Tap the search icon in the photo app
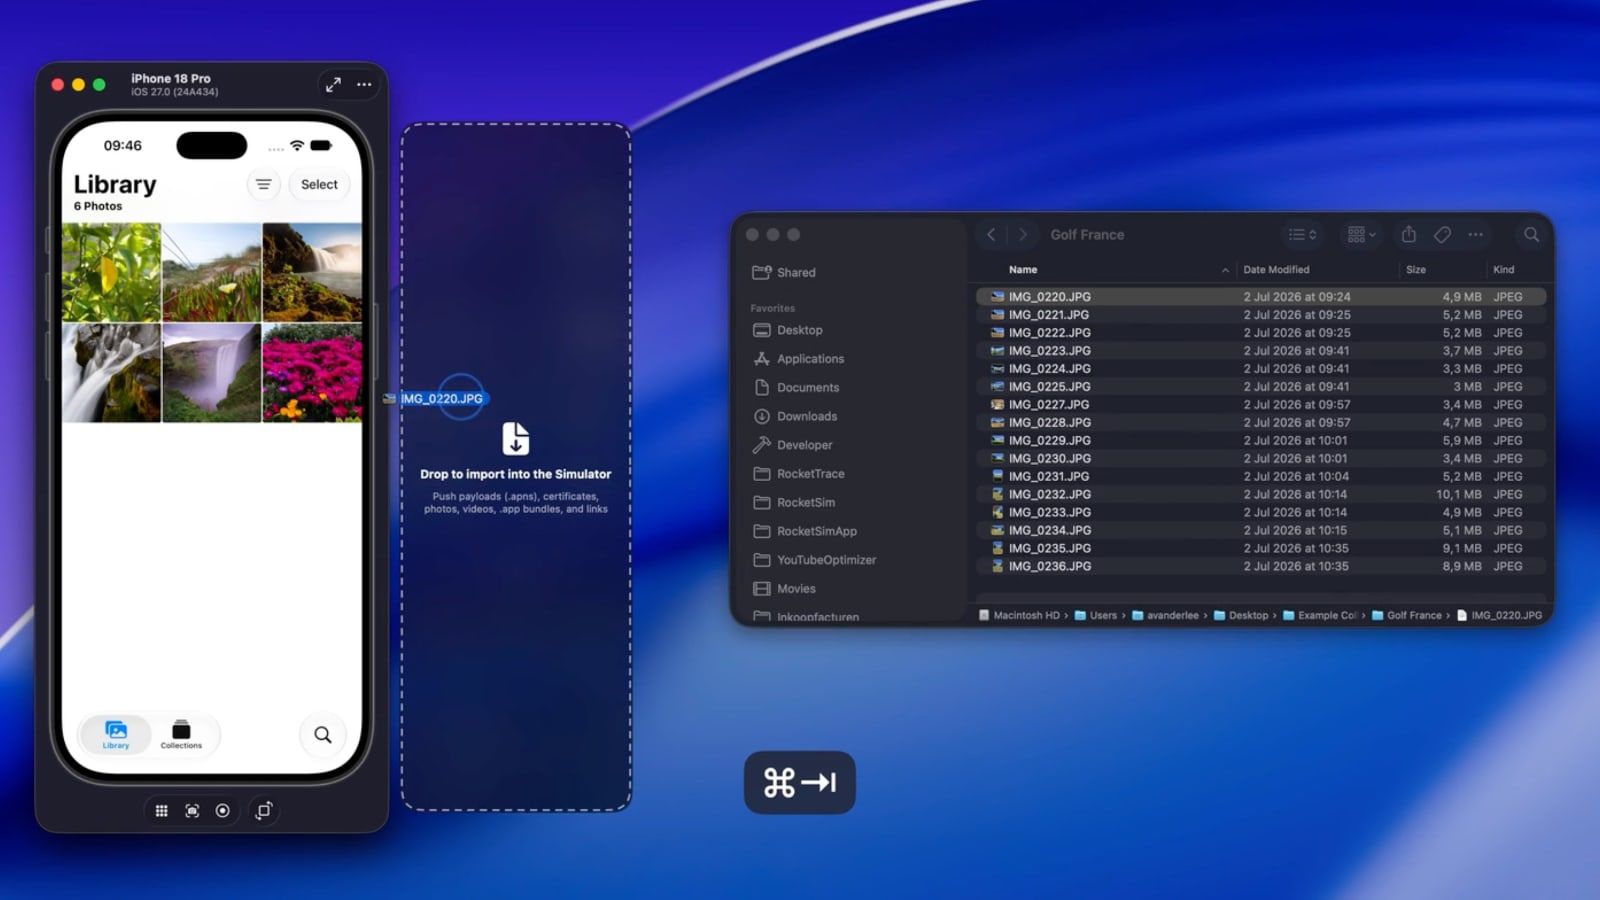This screenshot has height=900, width=1600. (x=322, y=735)
